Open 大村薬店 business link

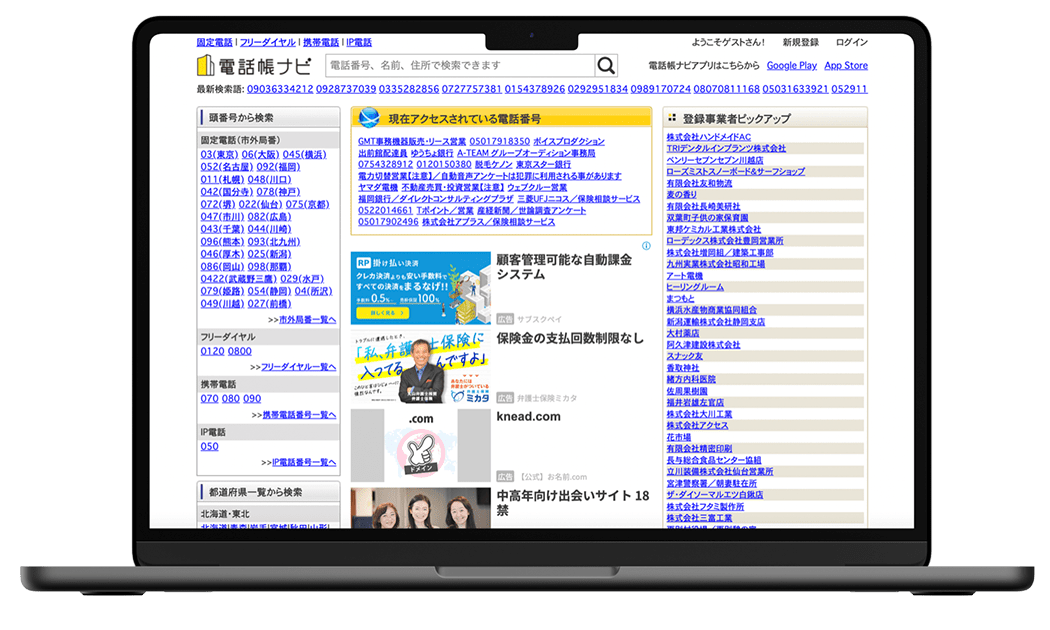pos(682,333)
